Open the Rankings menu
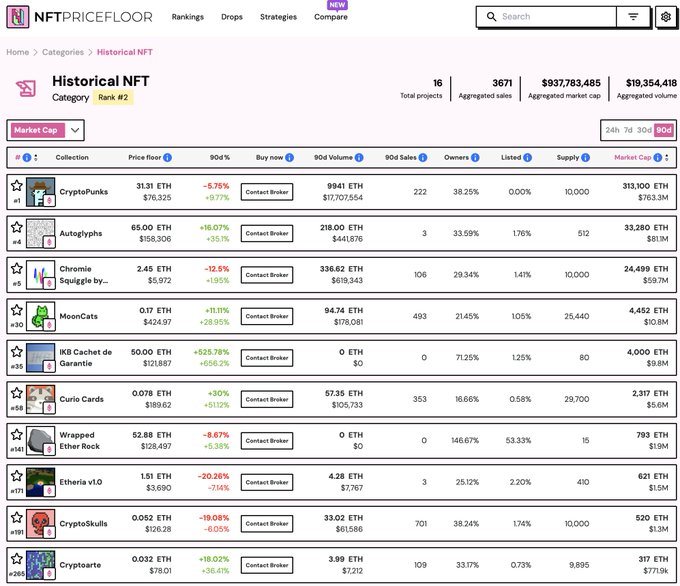The image size is (680, 586). (188, 17)
